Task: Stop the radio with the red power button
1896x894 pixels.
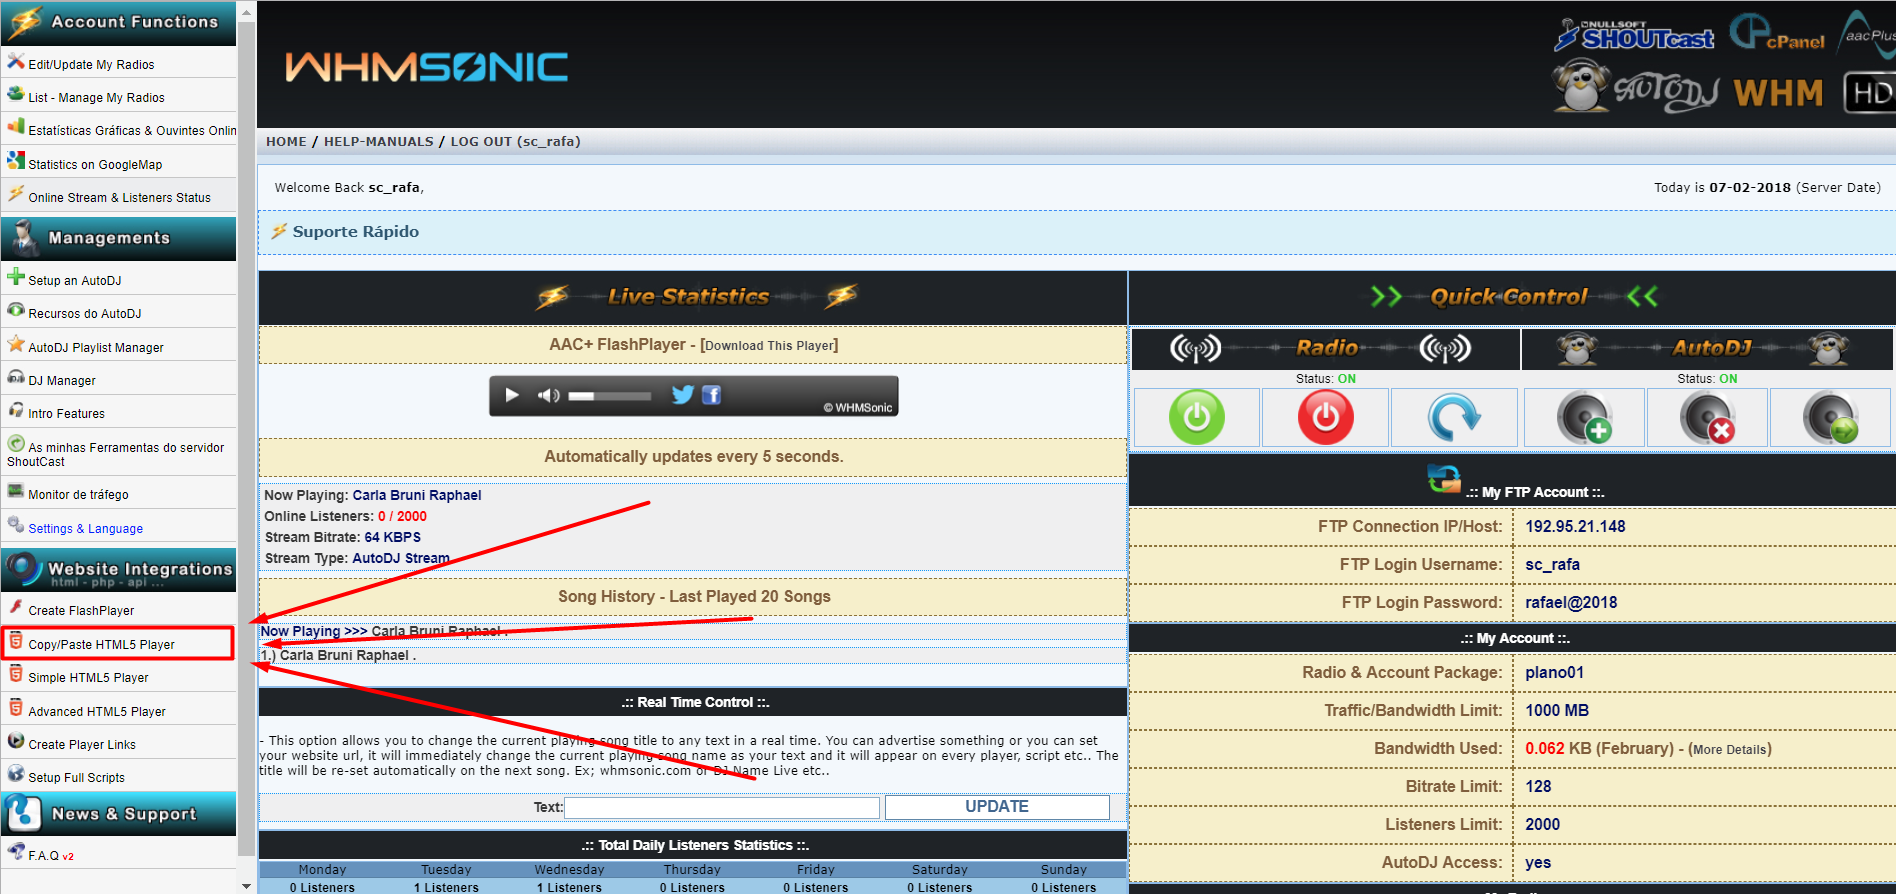Action: tap(1325, 417)
